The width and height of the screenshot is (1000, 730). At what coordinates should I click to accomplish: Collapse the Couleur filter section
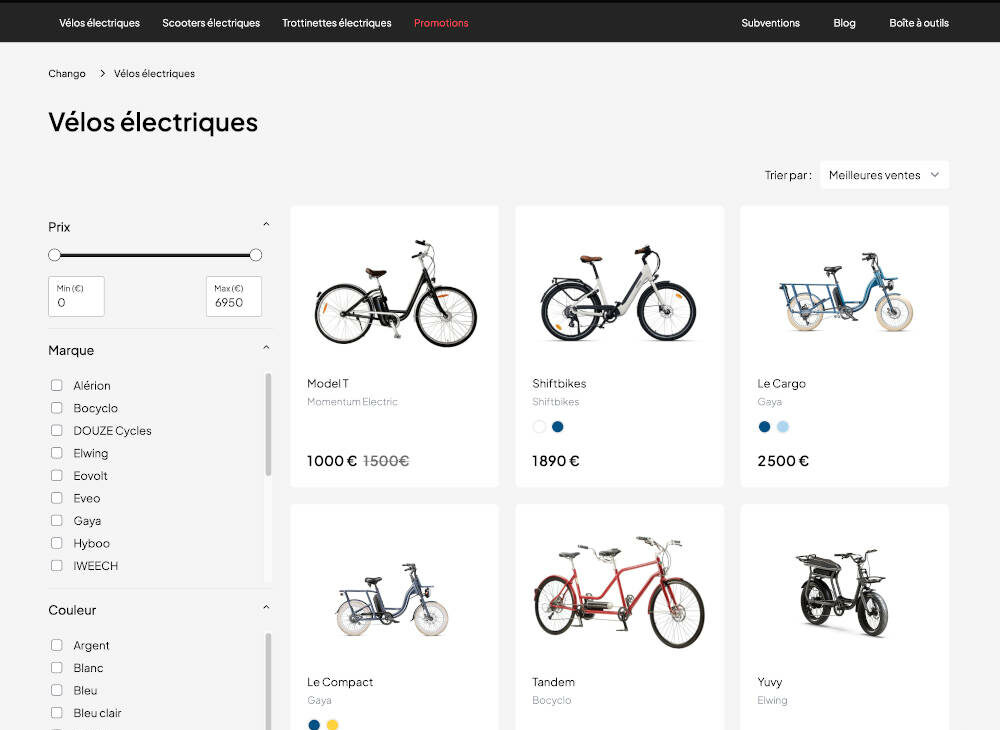tap(267, 608)
